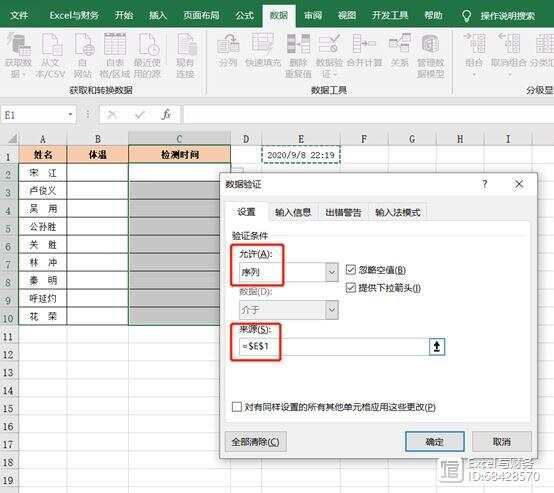Open the Home (开始) ribbon tab
The height and width of the screenshot is (493, 554).
click(124, 15)
